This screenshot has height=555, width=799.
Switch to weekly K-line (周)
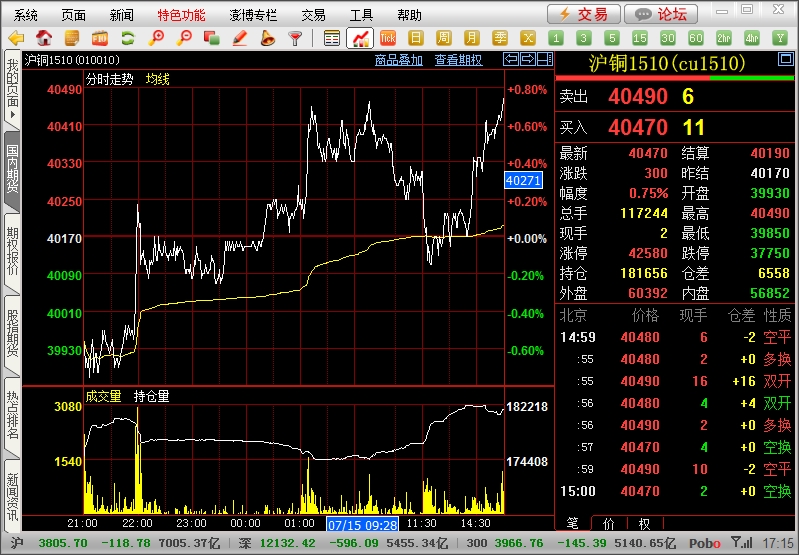(444, 38)
